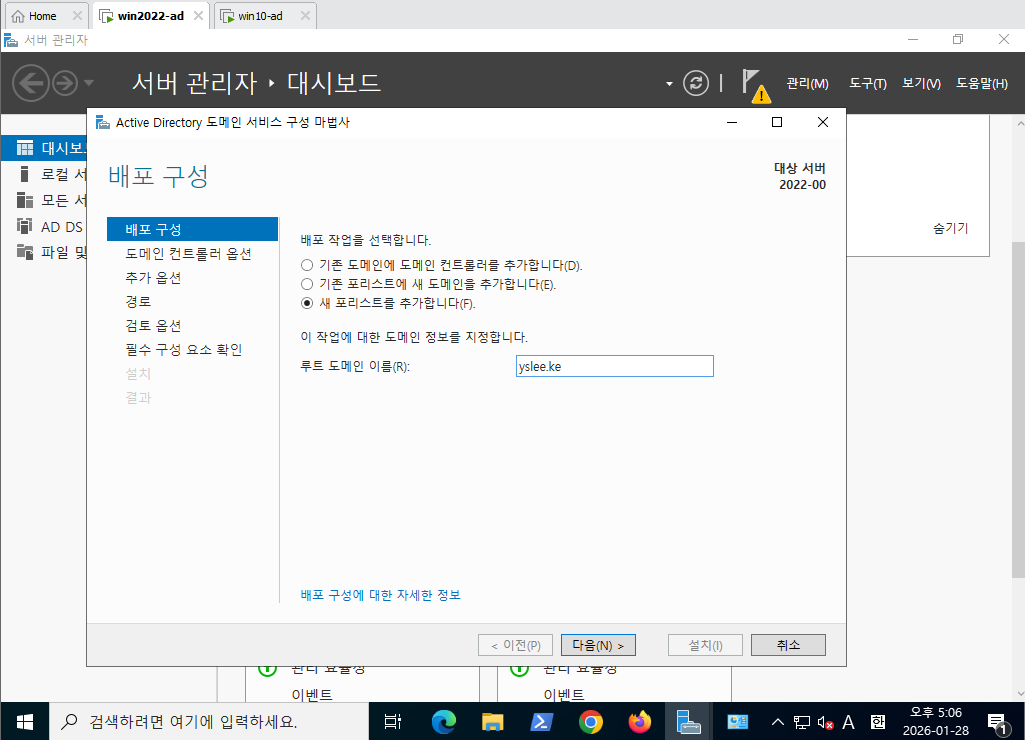
Task: Click 숨기기 link in dashboard
Action: (950, 228)
